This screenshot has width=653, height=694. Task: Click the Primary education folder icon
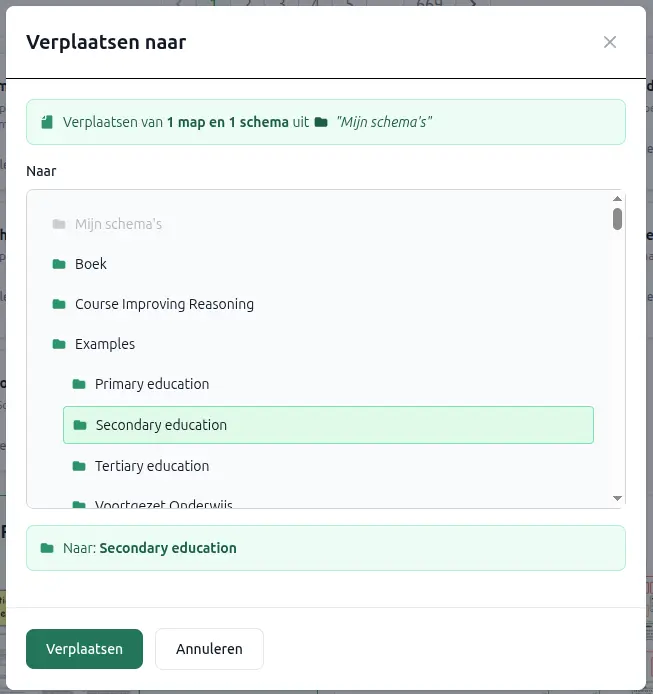[x=79, y=384]
